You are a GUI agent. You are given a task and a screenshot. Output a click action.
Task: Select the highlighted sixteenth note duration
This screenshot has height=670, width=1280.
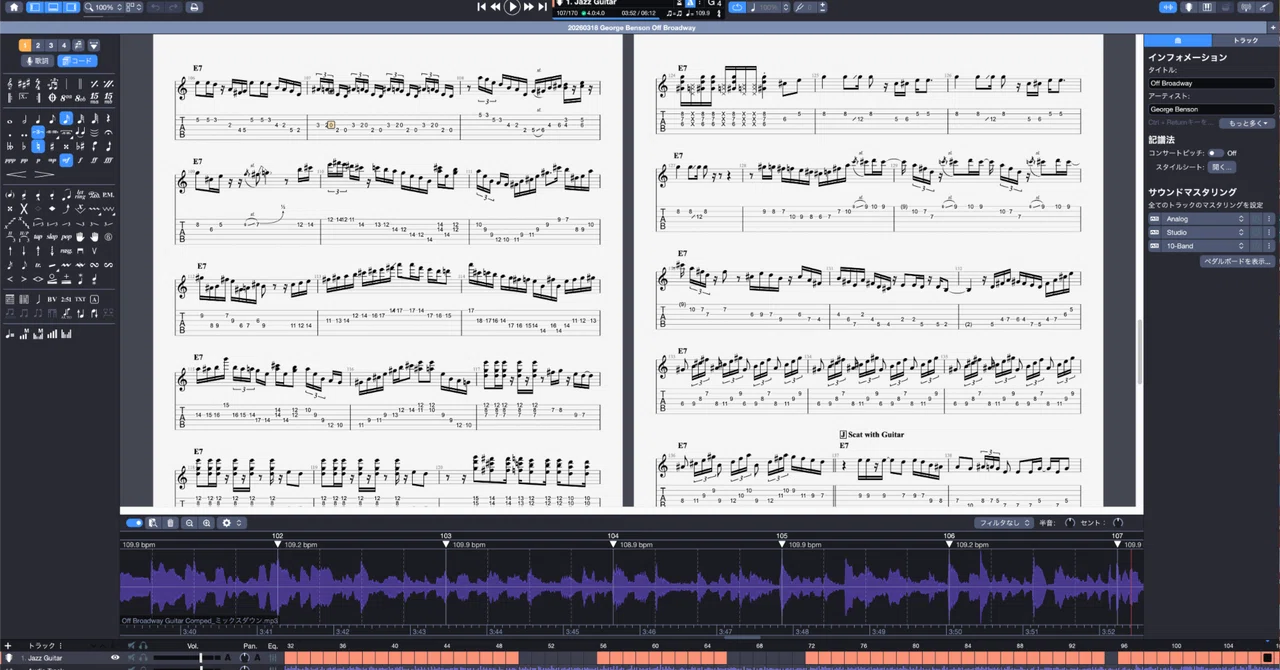[66, 119]
